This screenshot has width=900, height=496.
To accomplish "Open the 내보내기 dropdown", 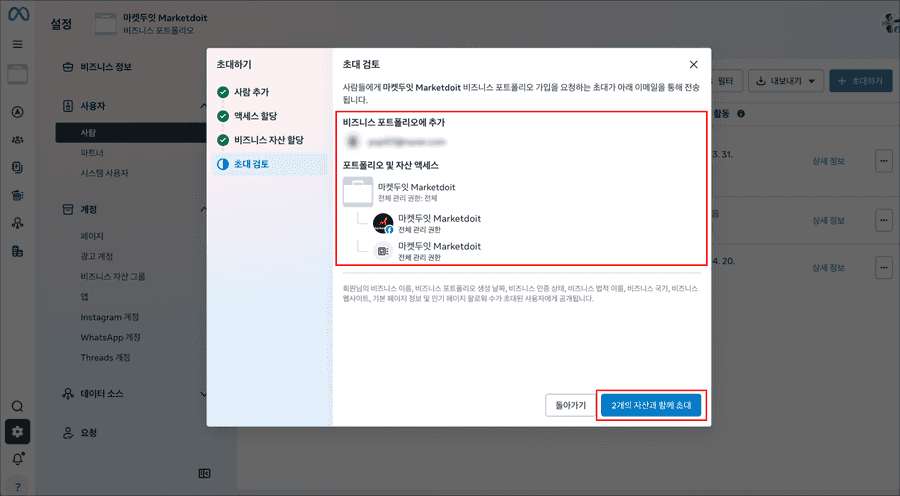I will [x=786, y=81].
